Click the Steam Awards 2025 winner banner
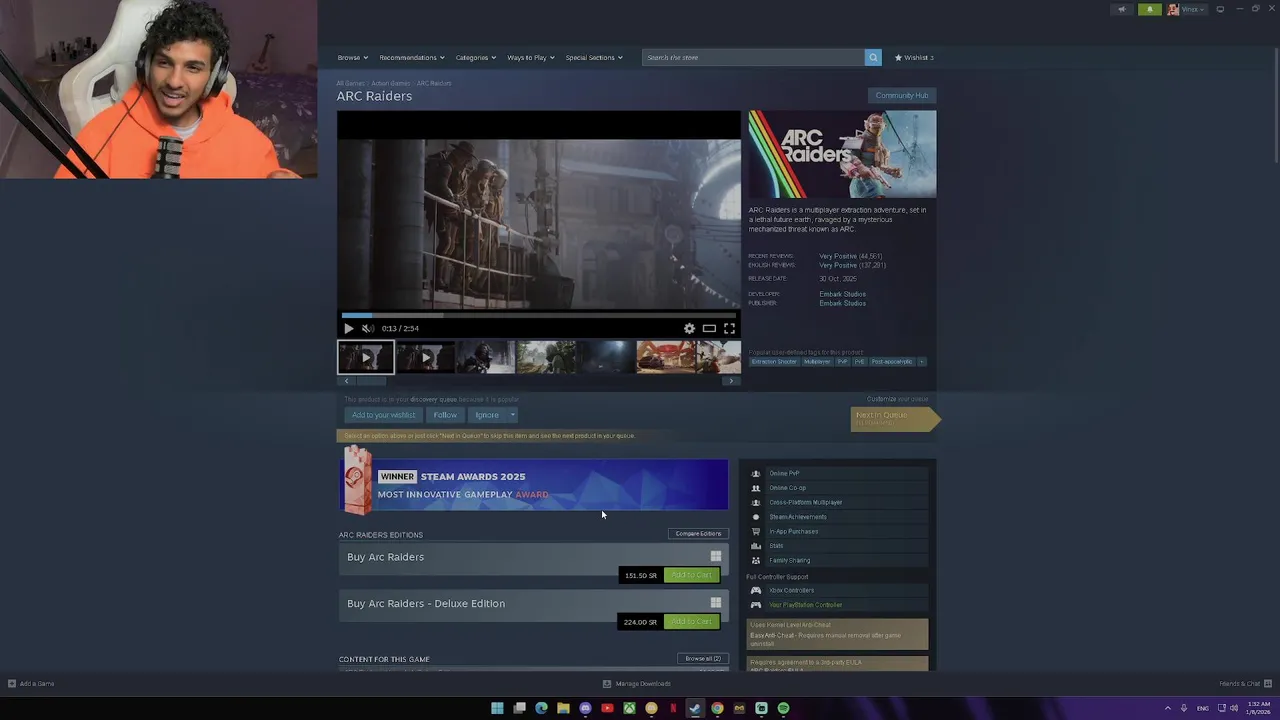1280x720 pixels. 534,486
